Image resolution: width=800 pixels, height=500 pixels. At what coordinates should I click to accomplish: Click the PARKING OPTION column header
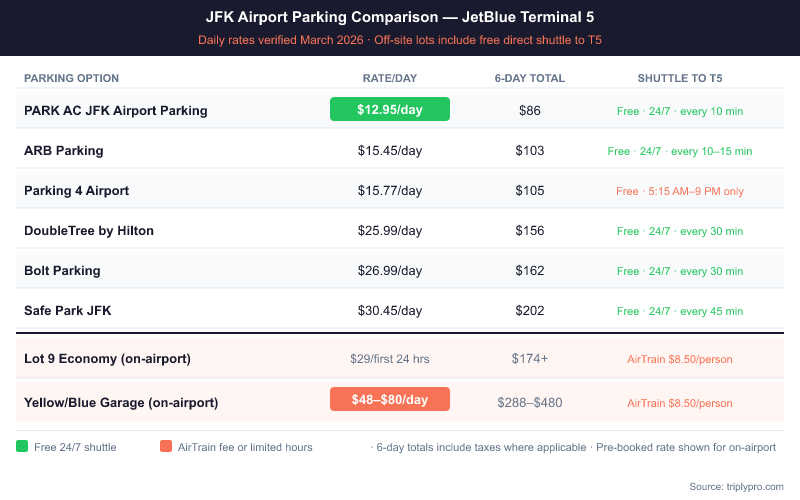click(71, 78)
